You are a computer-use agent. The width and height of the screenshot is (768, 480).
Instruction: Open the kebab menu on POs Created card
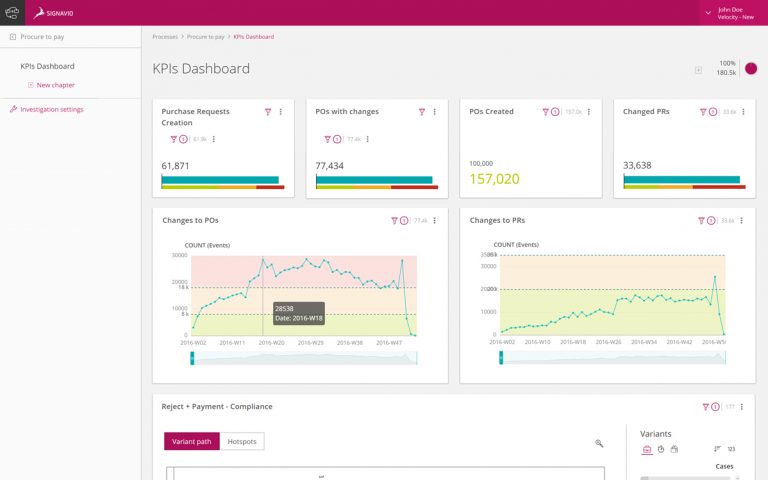(589, 112)
